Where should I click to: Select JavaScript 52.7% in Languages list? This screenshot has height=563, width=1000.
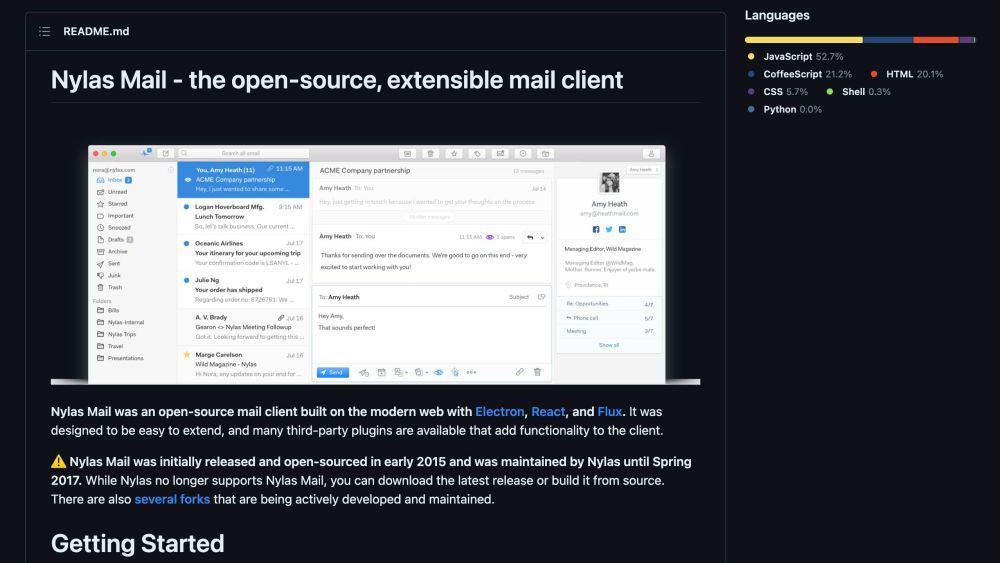pyautogui.click(x=796, y=57)
